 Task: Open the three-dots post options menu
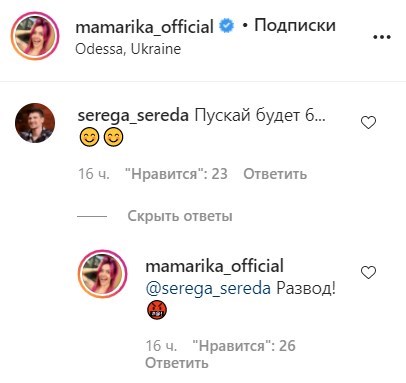[x=382, y=37]
